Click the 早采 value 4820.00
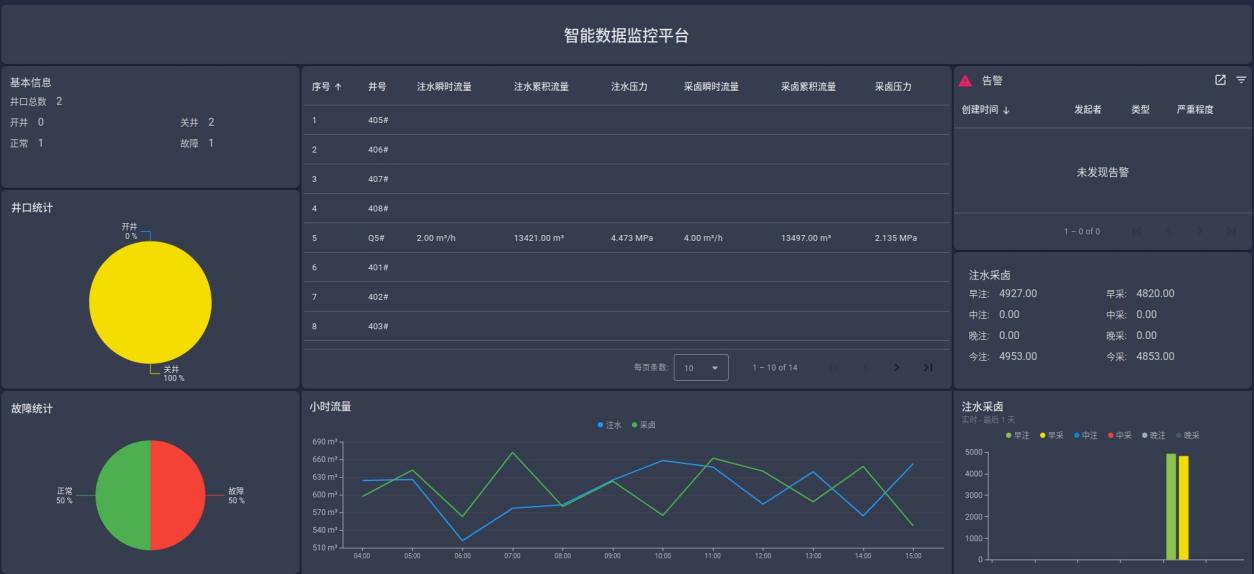The image size is (1254, 574). tap(1155, 293)
